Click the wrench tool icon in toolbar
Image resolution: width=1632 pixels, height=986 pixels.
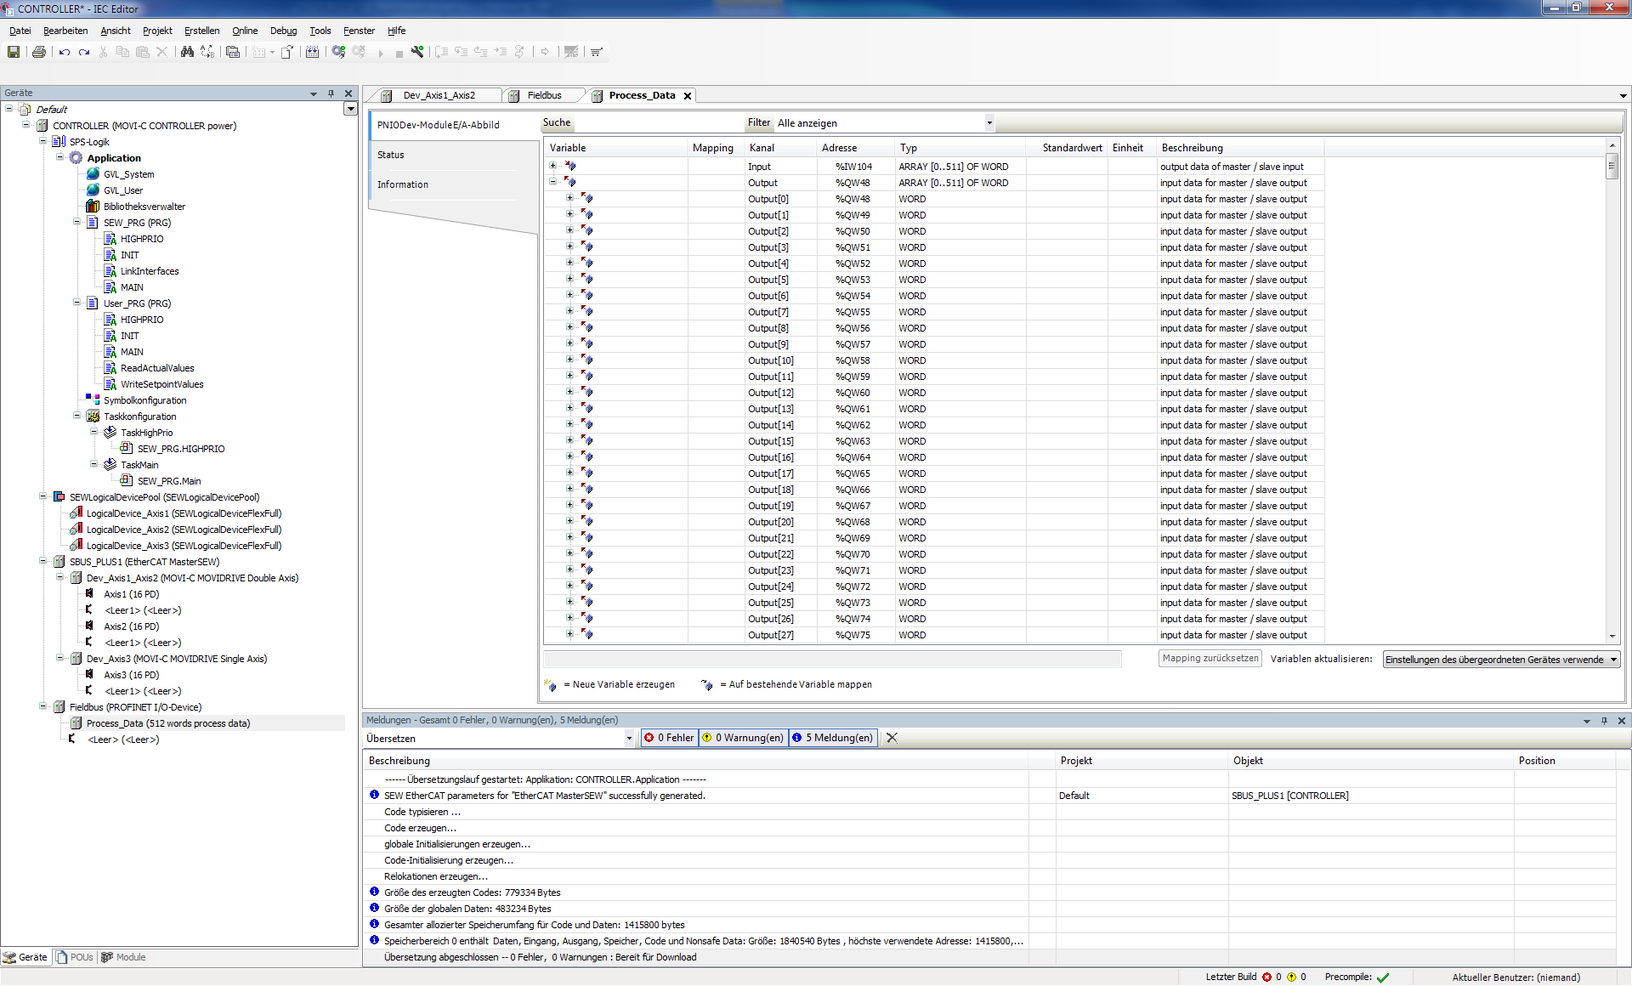[x=417, y=52]
